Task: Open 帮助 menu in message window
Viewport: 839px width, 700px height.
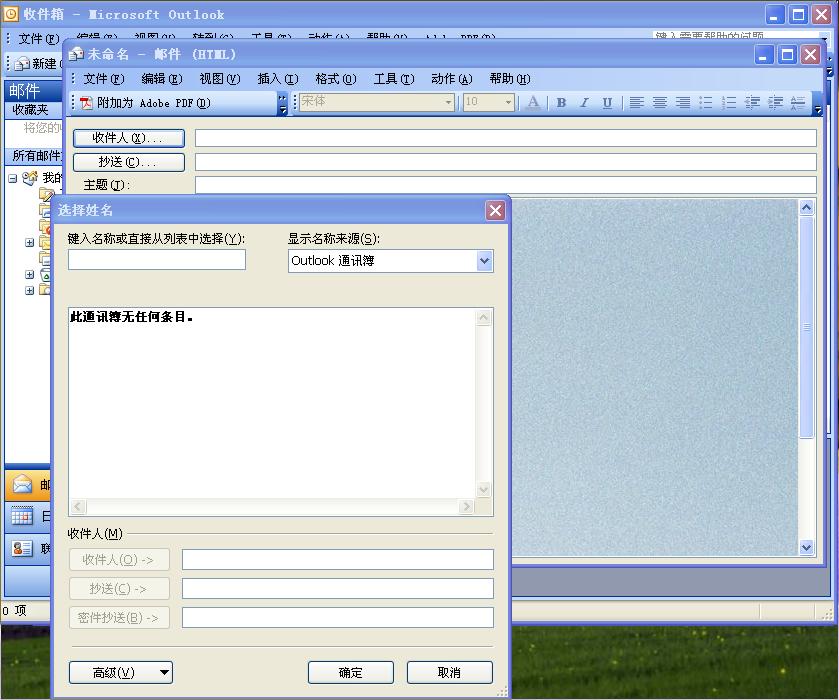Action: point(510,79)
